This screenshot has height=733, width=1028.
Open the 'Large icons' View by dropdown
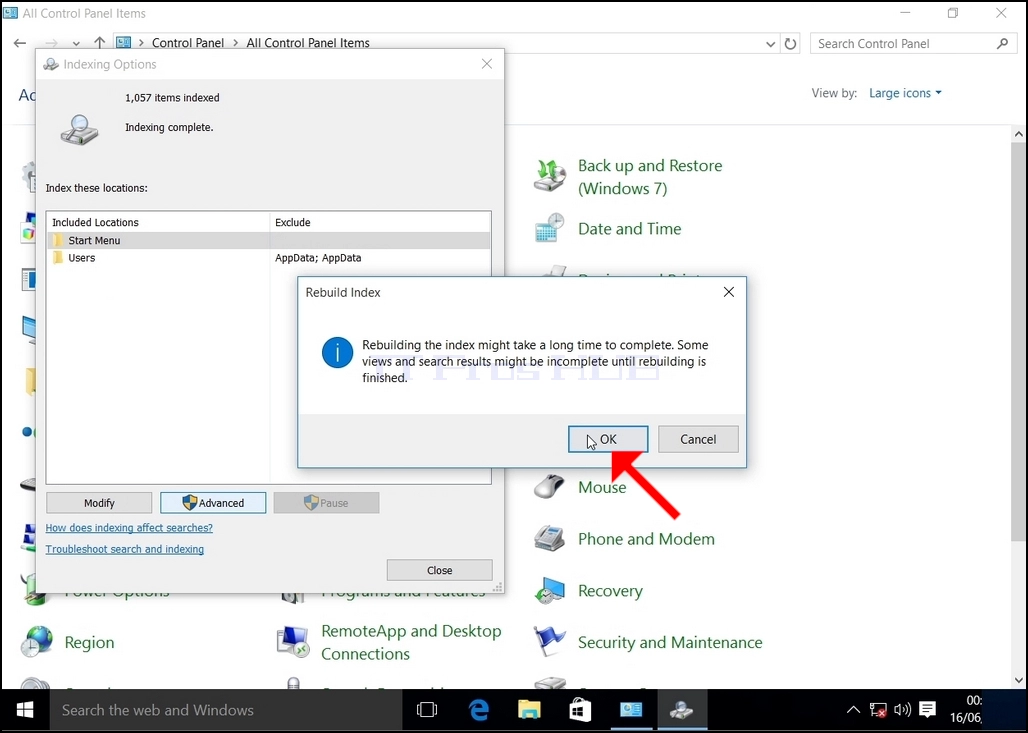tap(905, 93)
